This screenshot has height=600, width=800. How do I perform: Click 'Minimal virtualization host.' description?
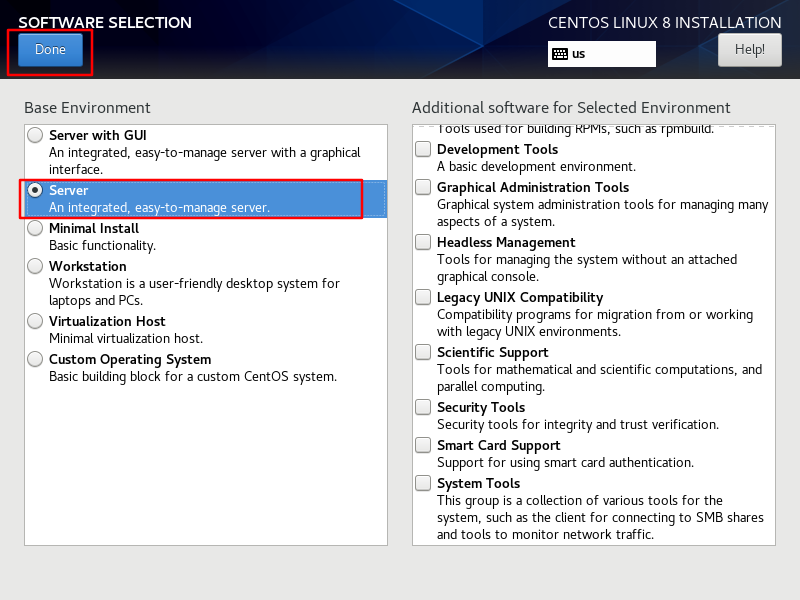pyautogui.click(x=126, y=338)
